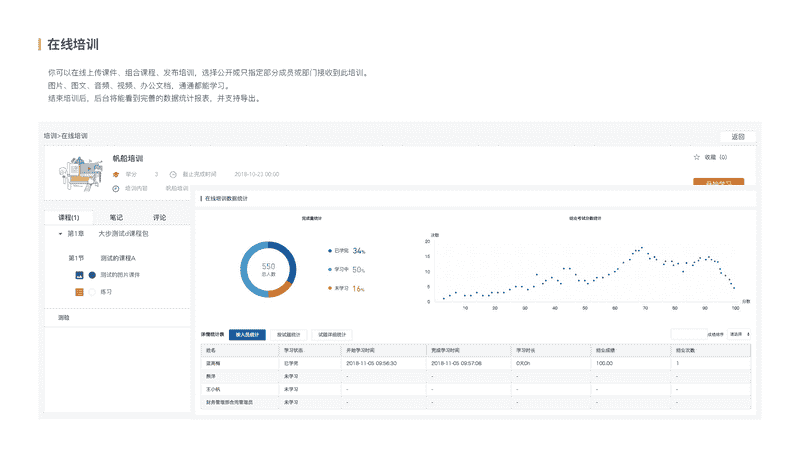Open the 测验 section
The image size is (800, 465).
coord(64,317)
